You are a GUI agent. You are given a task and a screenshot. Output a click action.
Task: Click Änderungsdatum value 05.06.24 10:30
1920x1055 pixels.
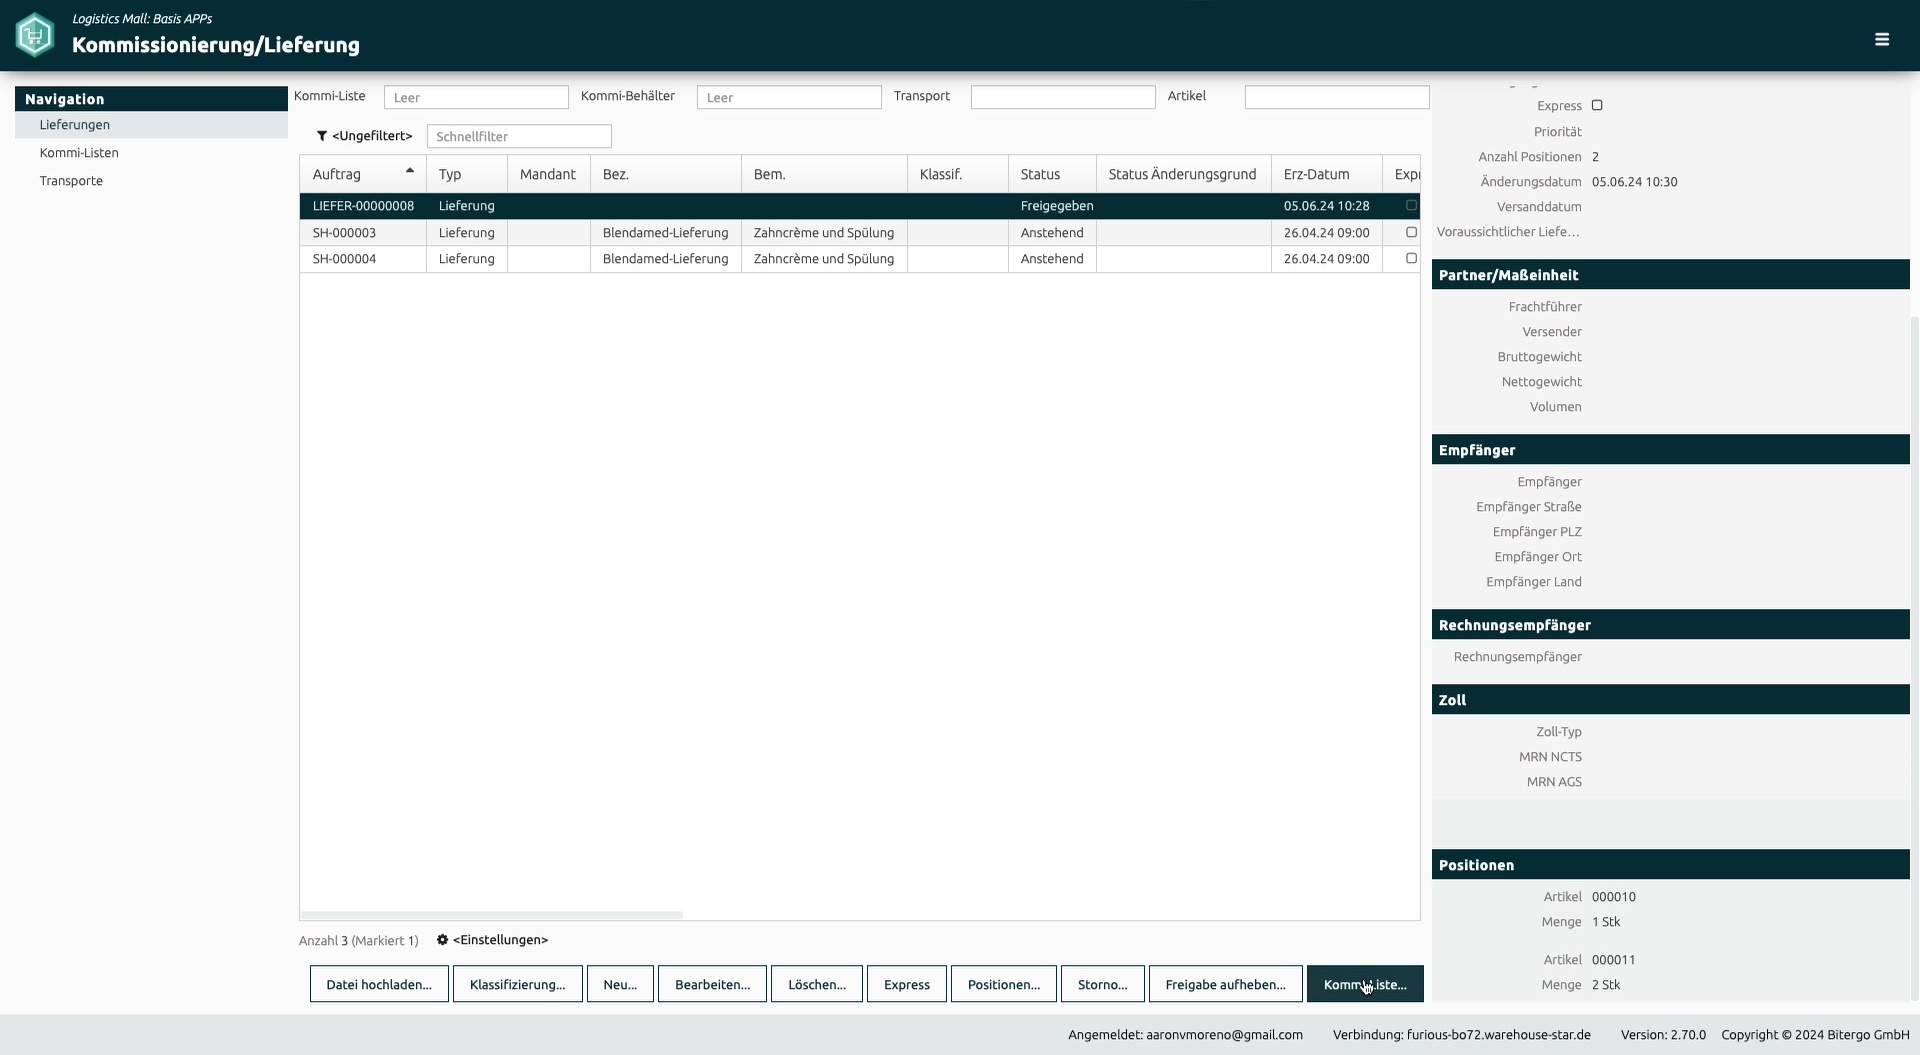point(1635,182)
